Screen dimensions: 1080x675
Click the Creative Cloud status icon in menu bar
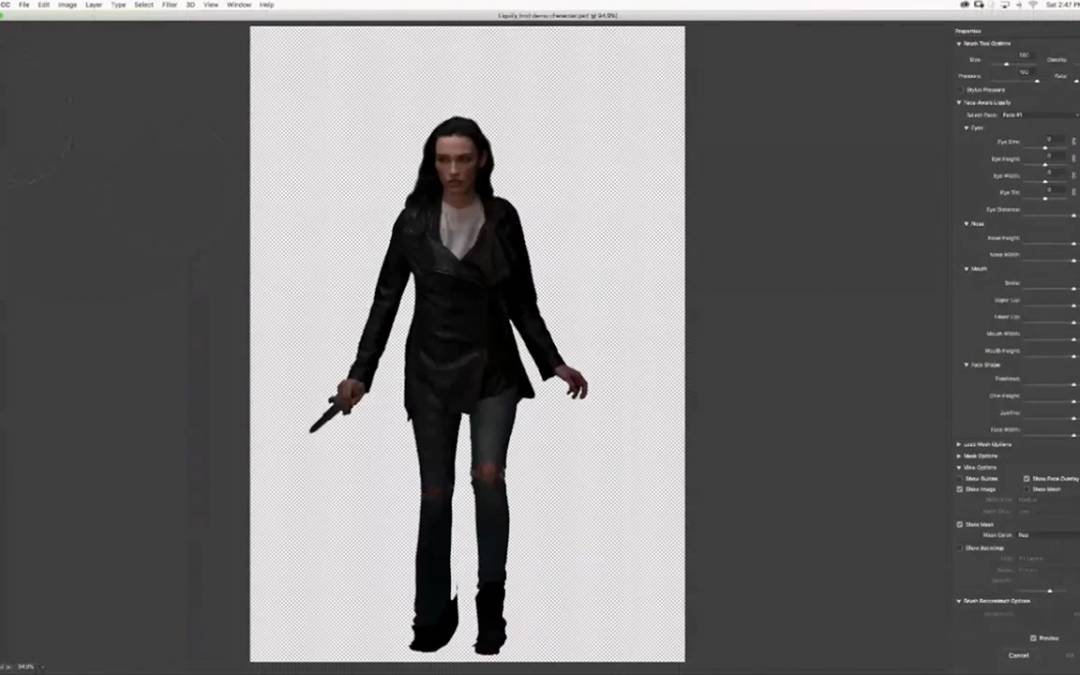coord(965,5)
